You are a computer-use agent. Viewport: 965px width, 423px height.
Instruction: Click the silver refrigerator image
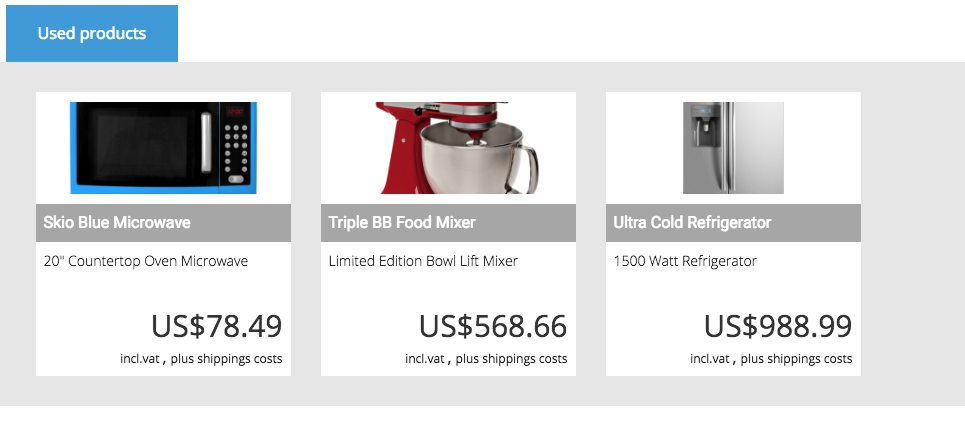click(x=733, y=148)
